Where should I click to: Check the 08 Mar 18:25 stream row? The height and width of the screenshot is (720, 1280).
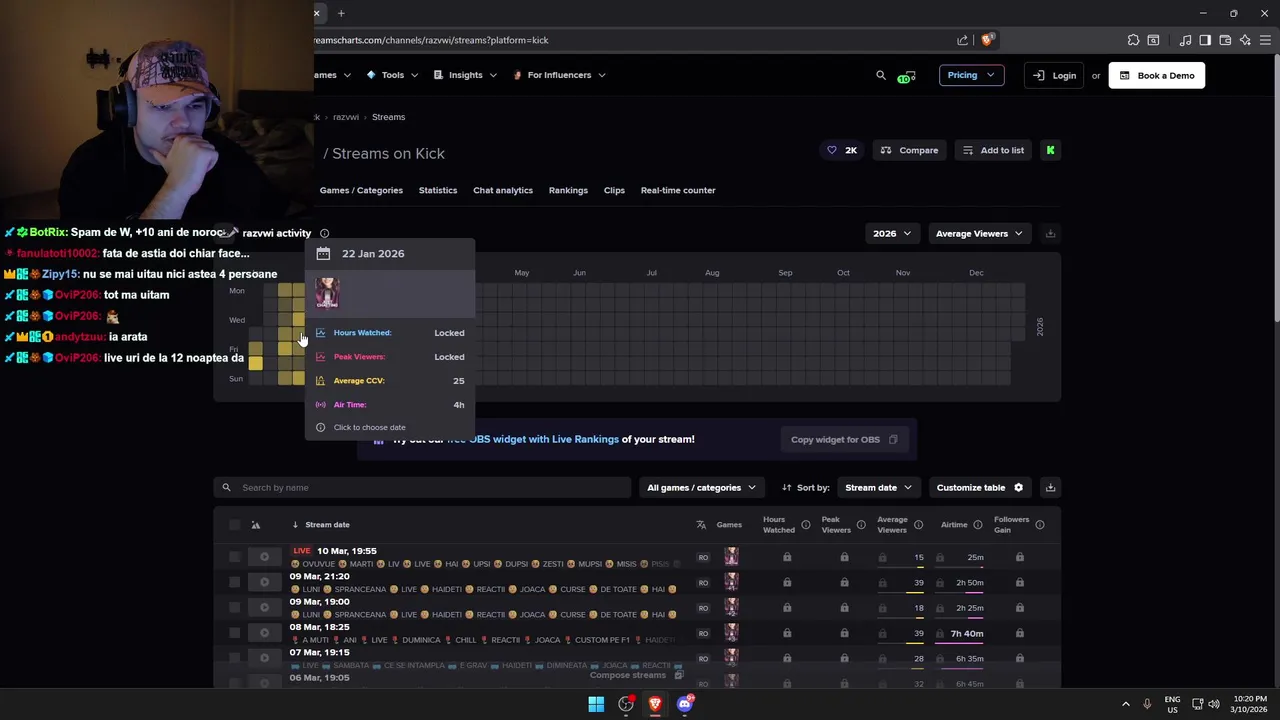pos(234,633)
